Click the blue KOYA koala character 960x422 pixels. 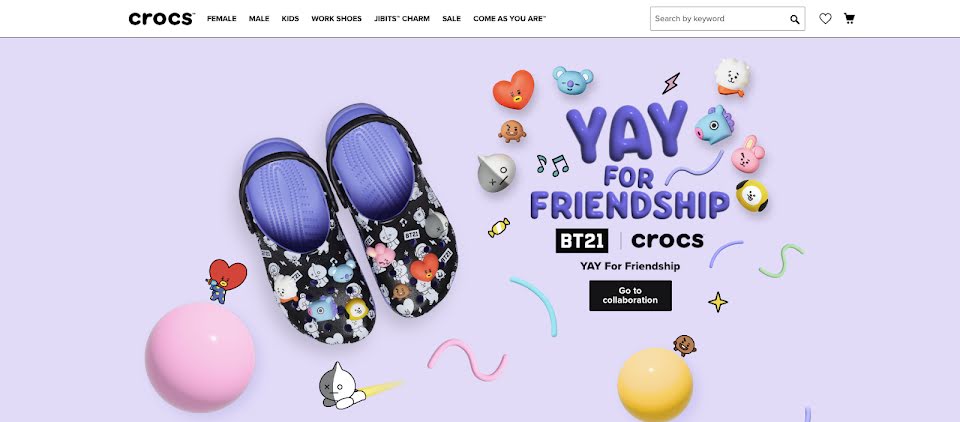coord(572,80)
